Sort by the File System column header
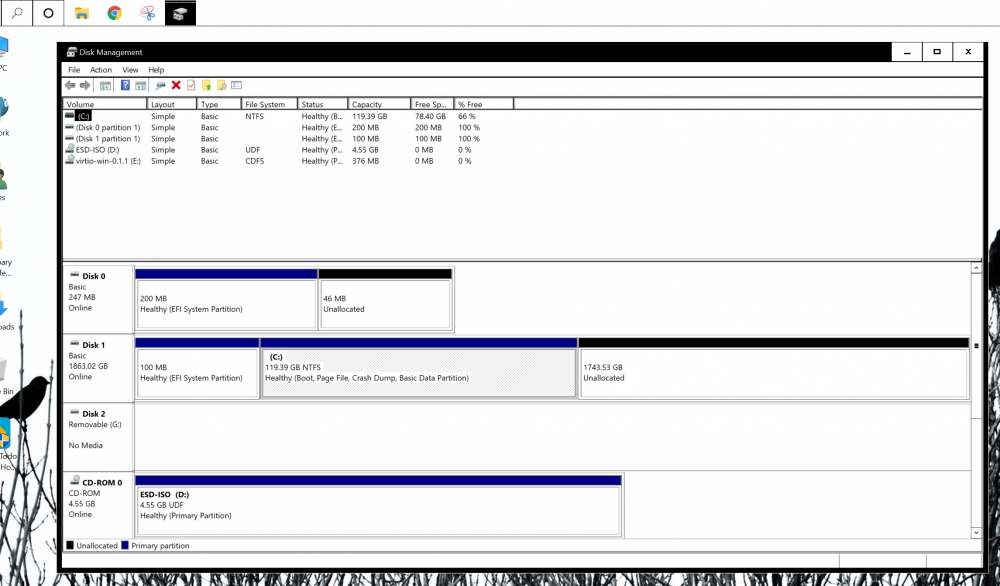1000x586 pixels. [x=270, y=104]
